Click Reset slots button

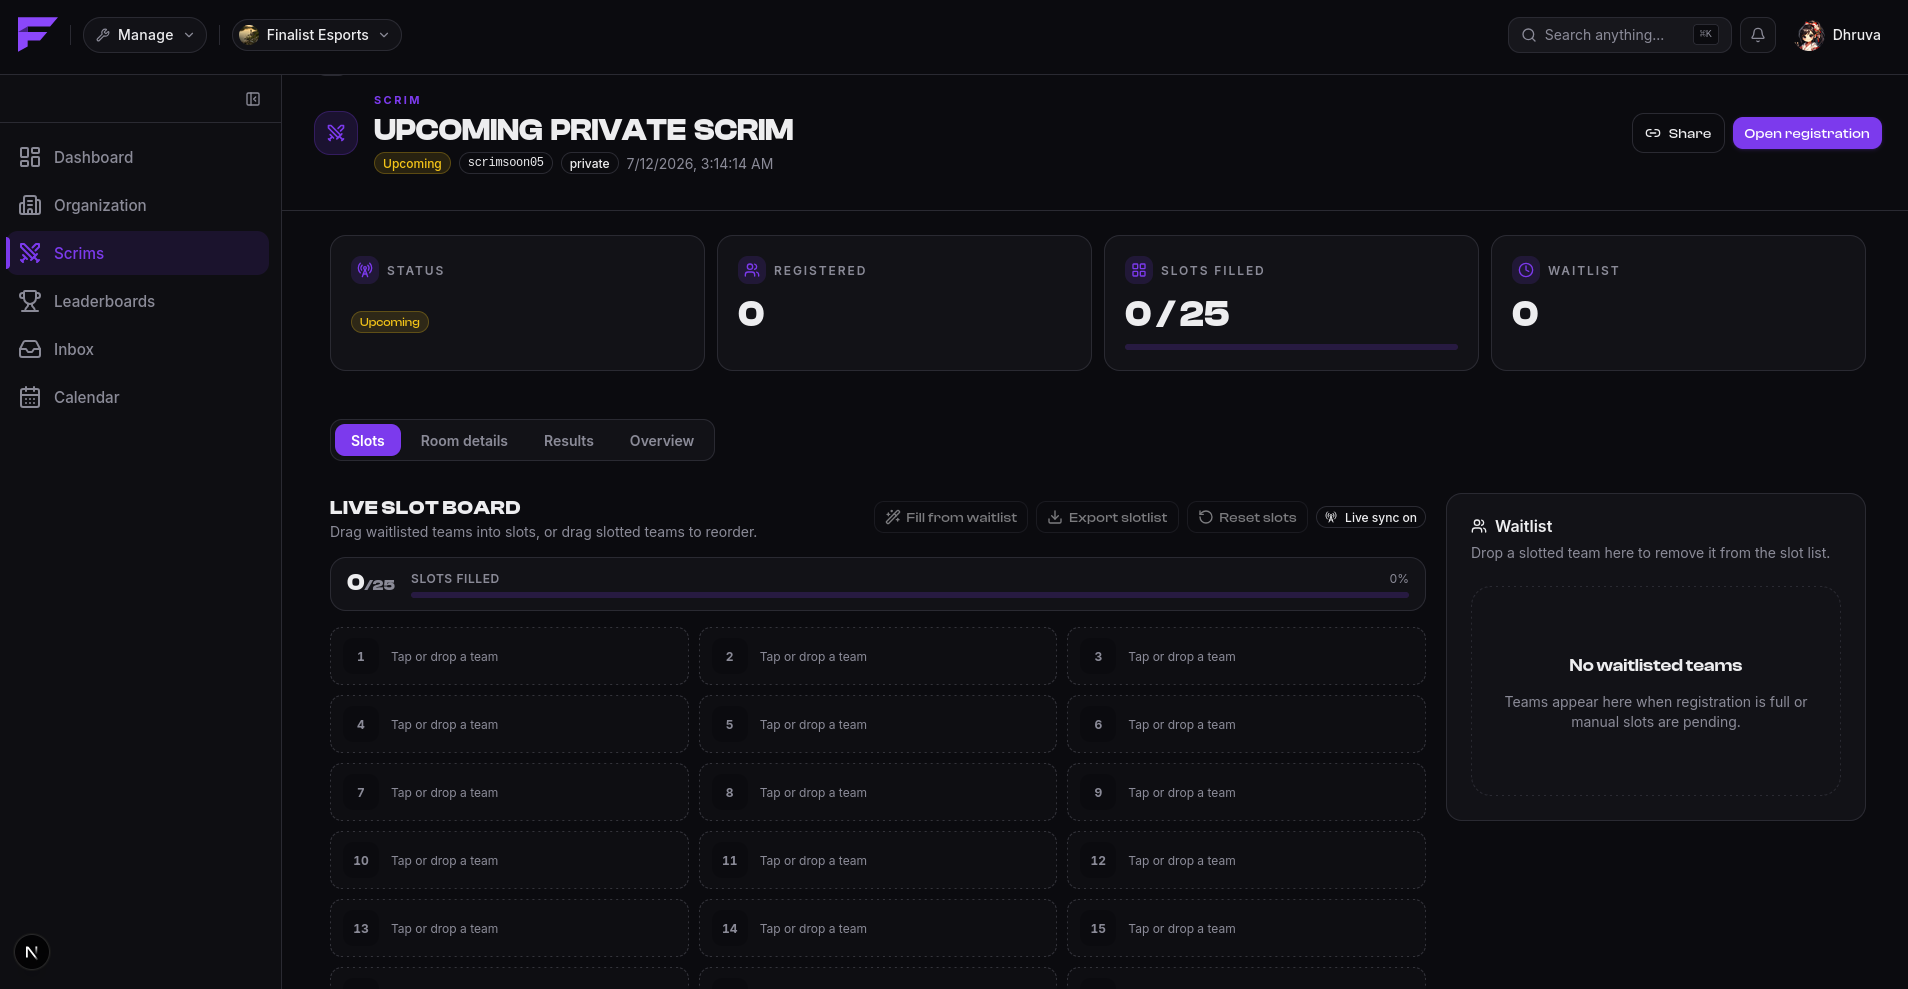tap(1247, 517)
